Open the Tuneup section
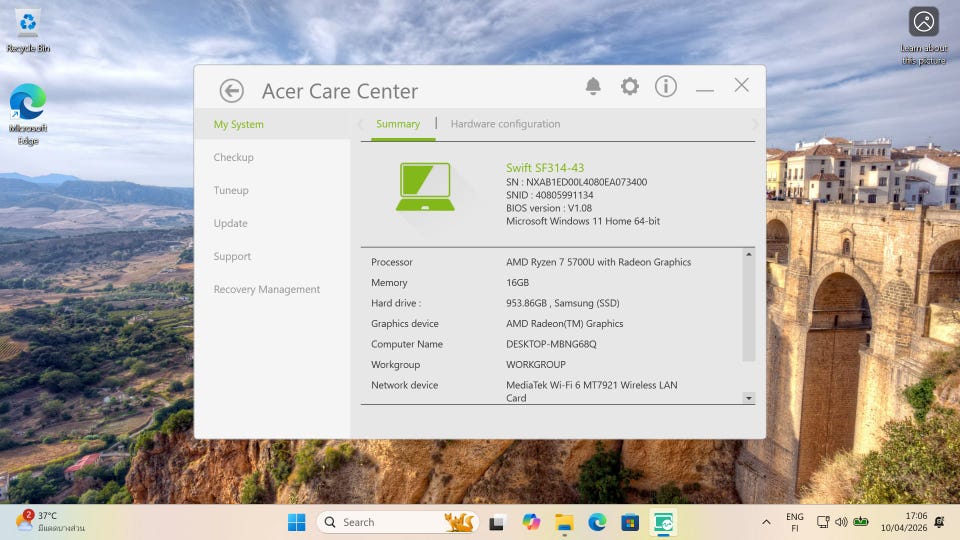 point(231,190)
